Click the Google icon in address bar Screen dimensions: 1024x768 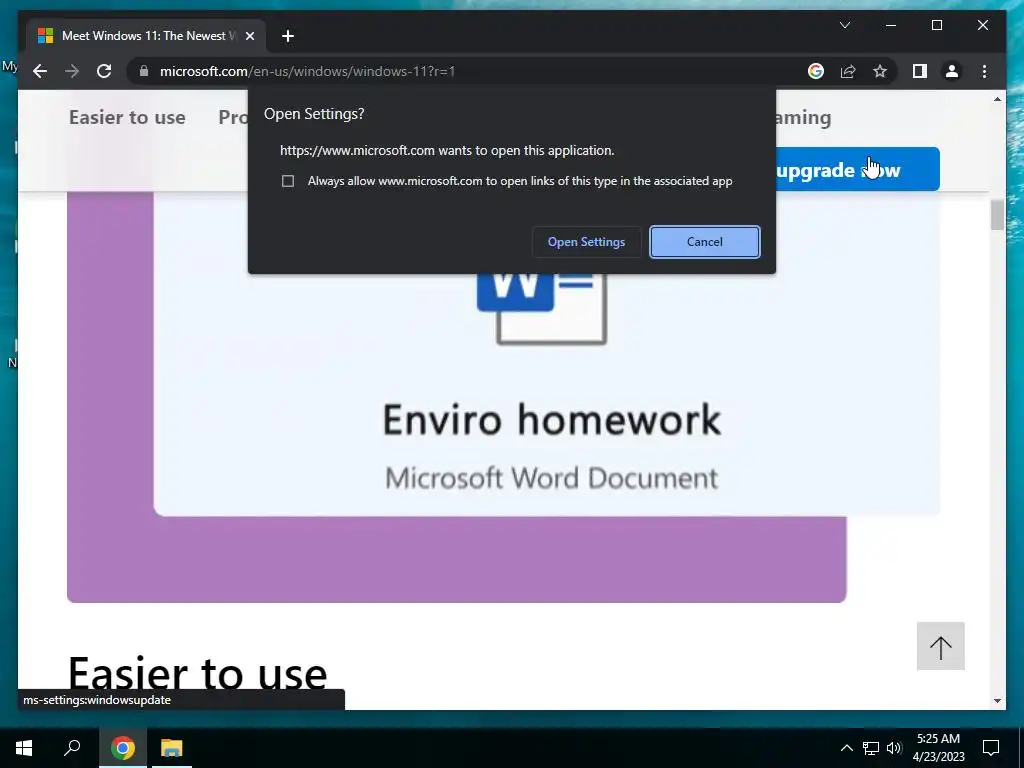pos(816,71)
